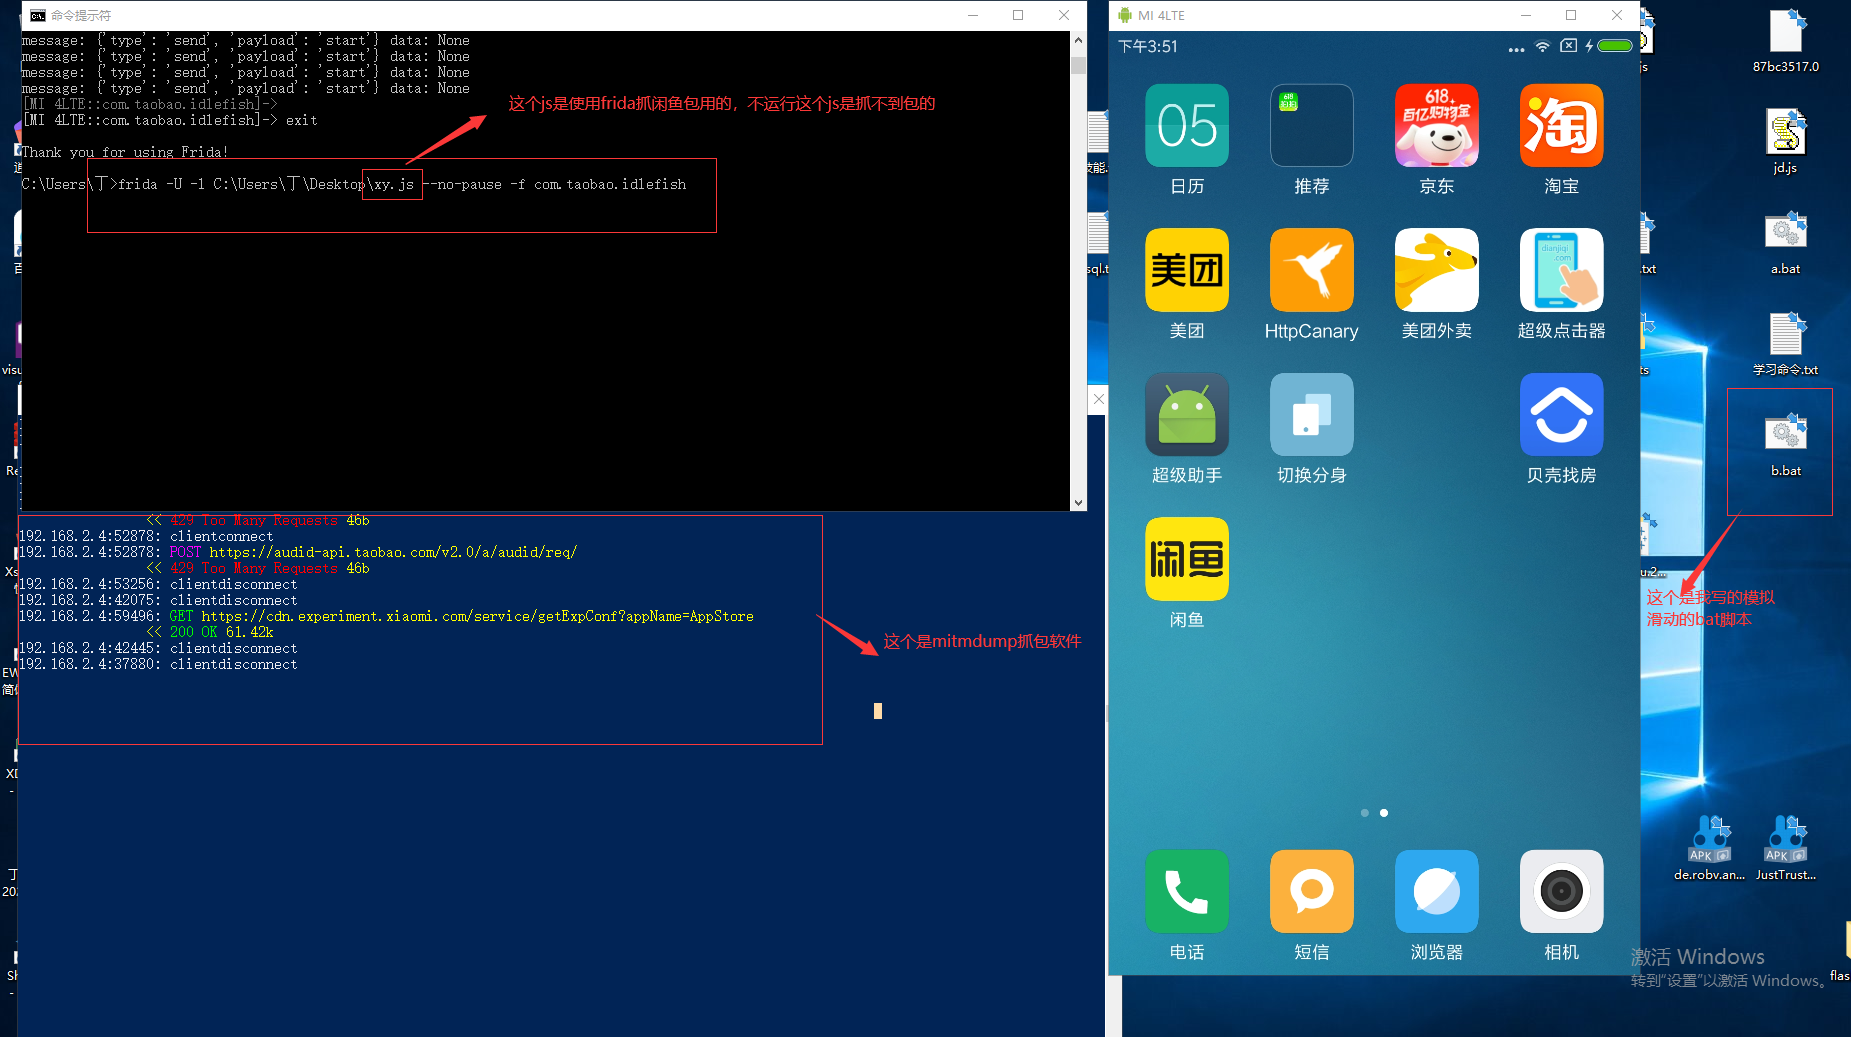Select the b.bat script on the desktop

click(1785, 445)
